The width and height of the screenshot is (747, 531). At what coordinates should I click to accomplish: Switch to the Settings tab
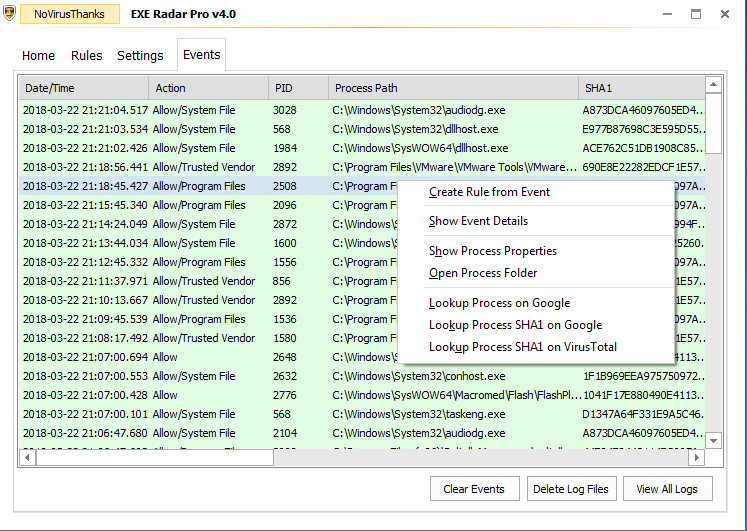pos(140,56)
